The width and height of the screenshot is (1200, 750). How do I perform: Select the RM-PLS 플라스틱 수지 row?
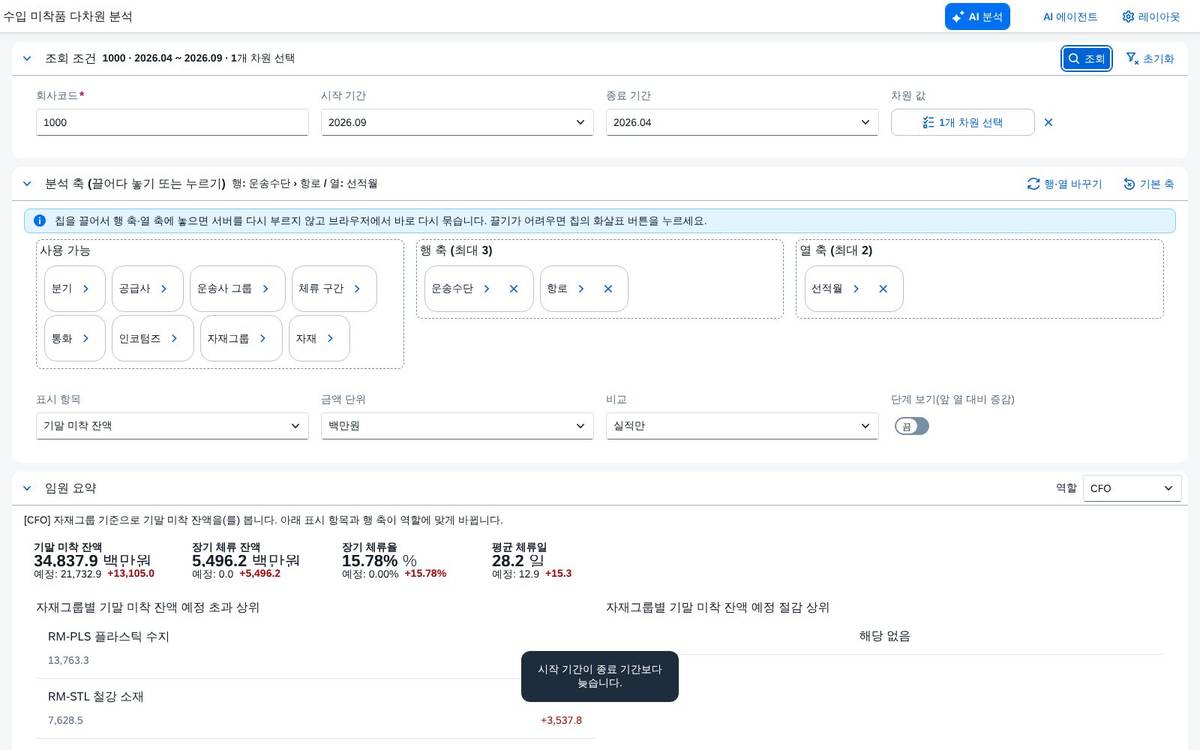315,648
